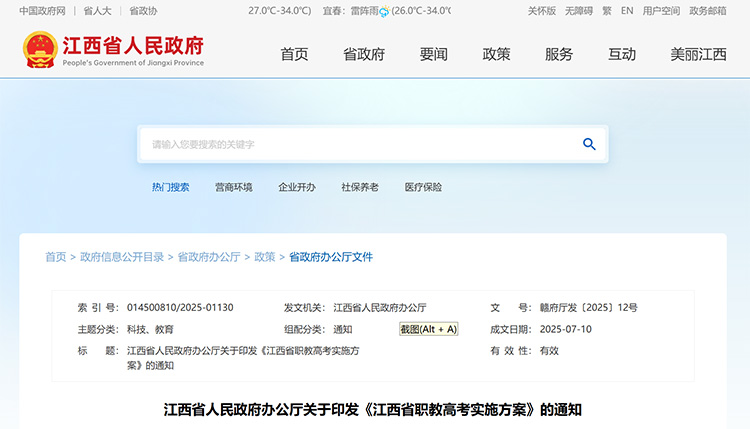This screenshot has height=429, width=750.
Task: Select the 热门搜索 label
Action: [171, 187]
